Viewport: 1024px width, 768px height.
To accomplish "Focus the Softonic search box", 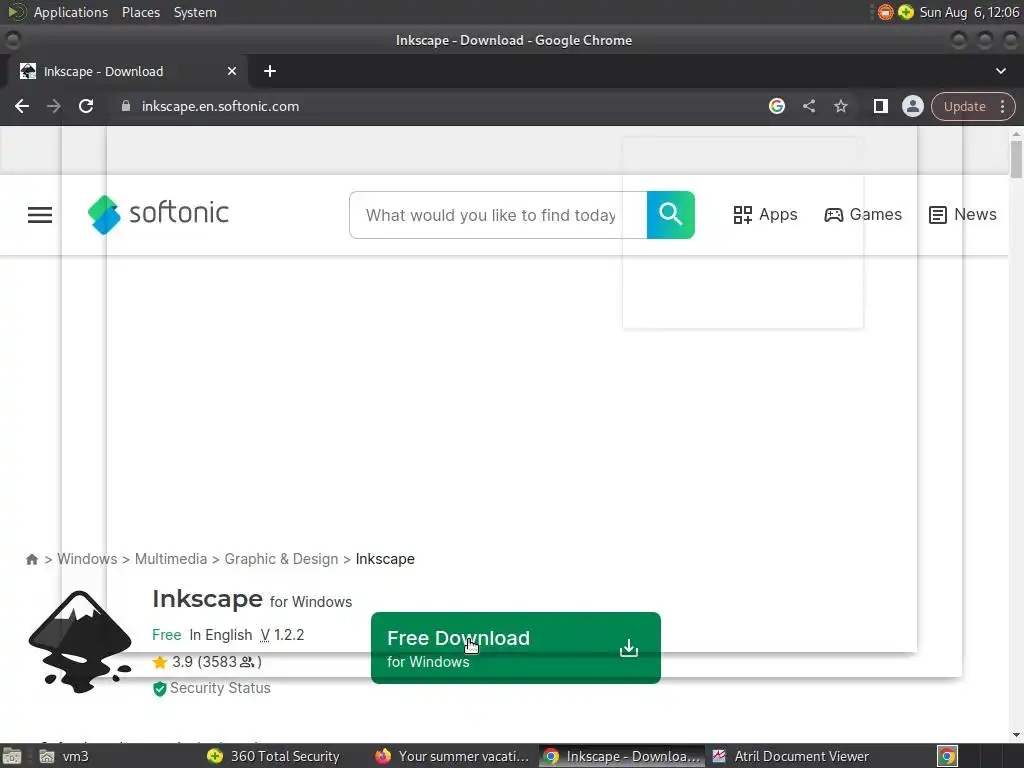I will click(x=498, y=215).
